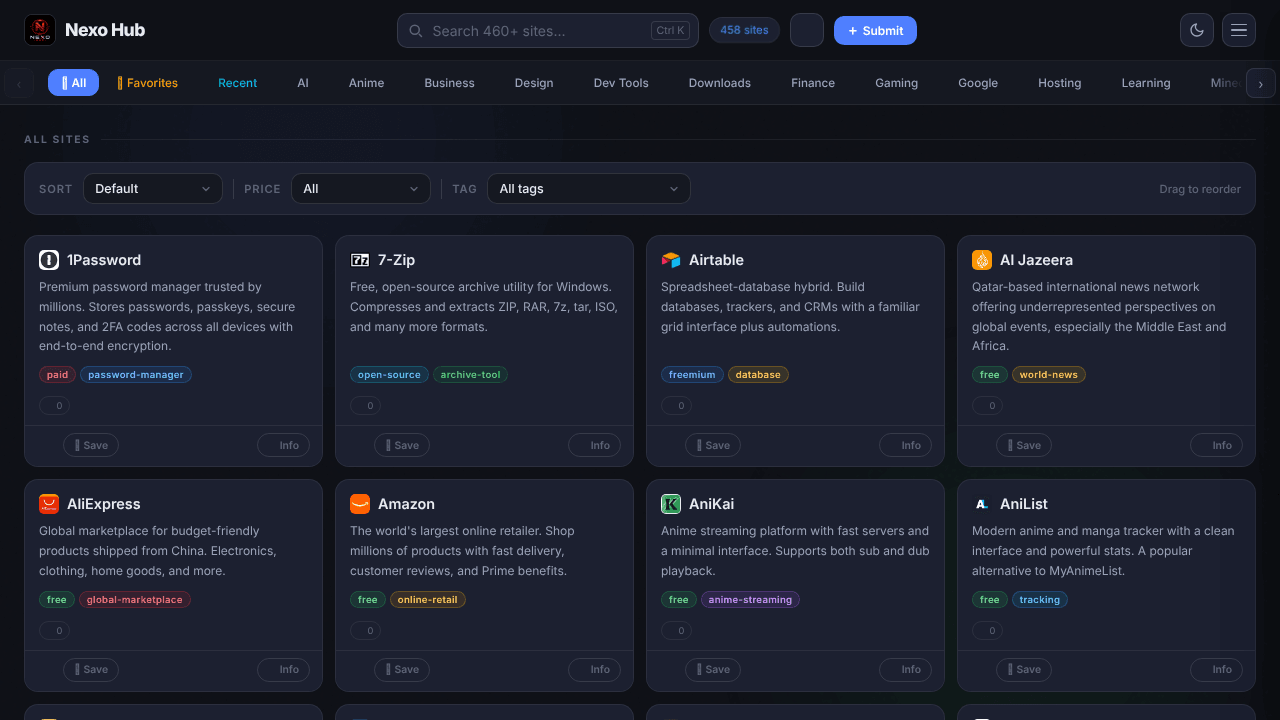Open the Sort Default dropdown
Image resolution: width=1280 pixels, height=720 pixels.
pos(153,189)
